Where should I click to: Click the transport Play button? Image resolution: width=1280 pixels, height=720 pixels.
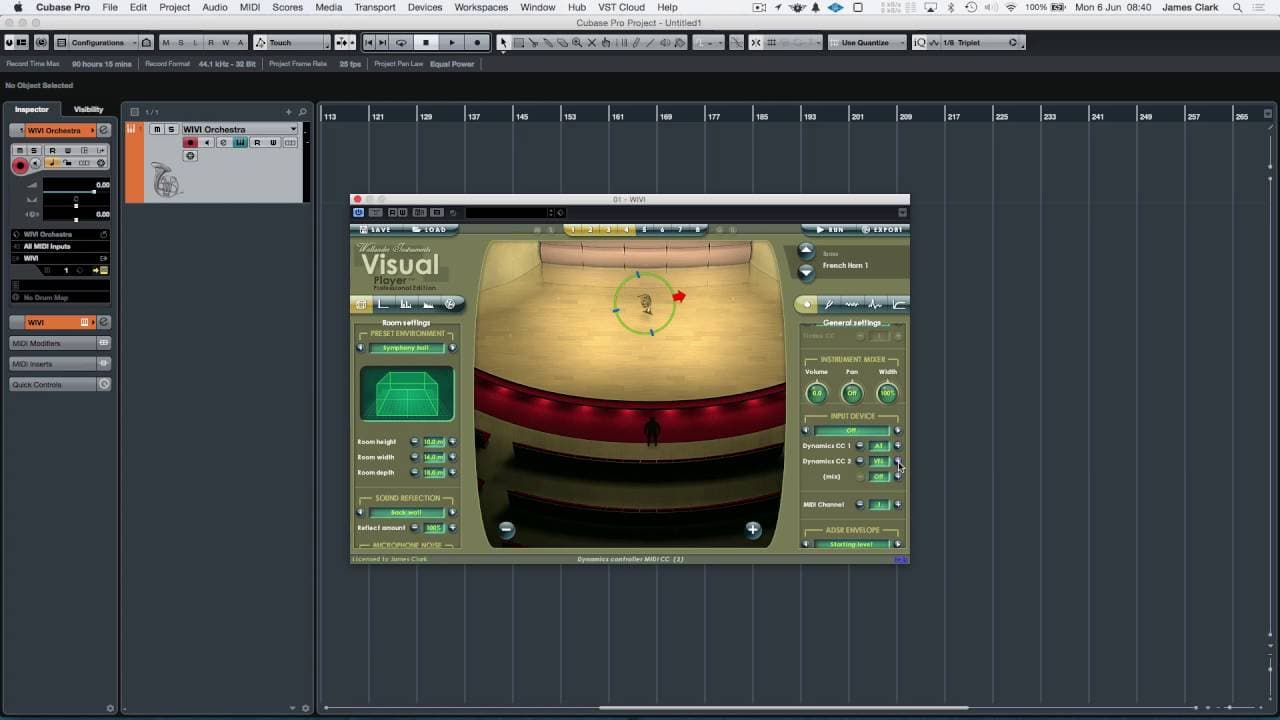click(452, 43)
